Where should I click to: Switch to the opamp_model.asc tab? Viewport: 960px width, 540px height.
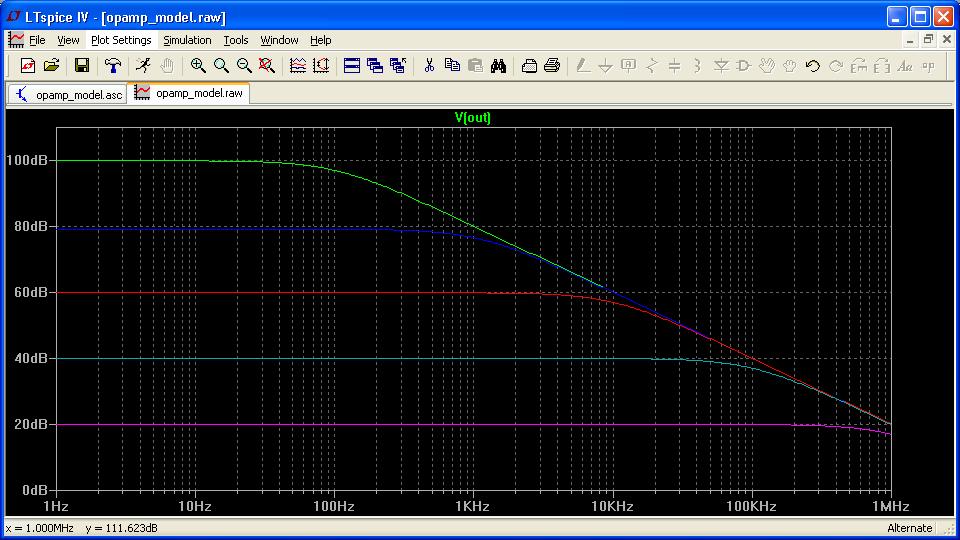point(68,94)
